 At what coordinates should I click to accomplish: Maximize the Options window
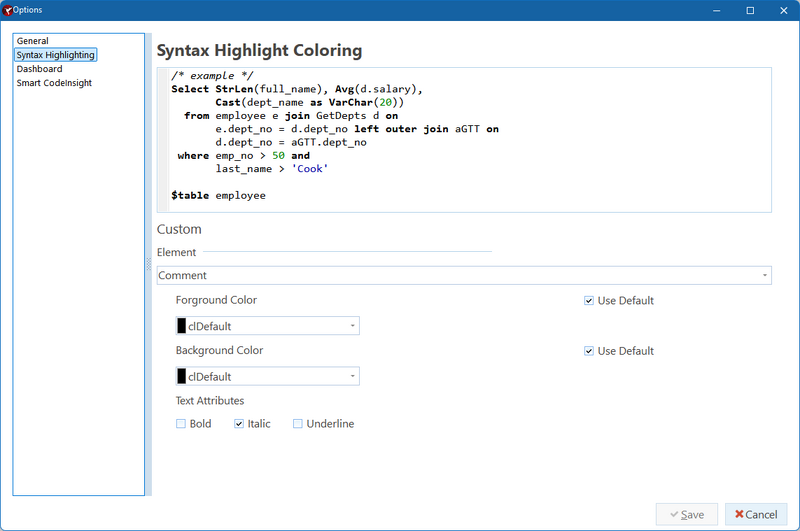pos(750,10)
